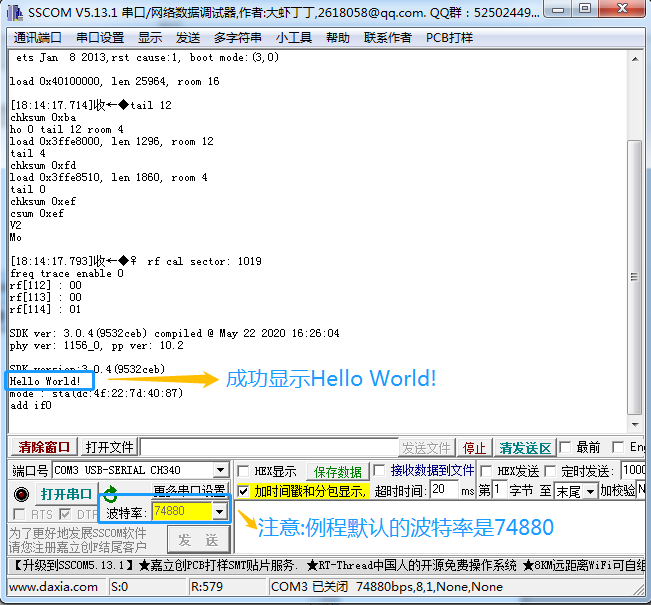
Task: Enable the HEX发送 checkbox
Action: tap(486, 471)
